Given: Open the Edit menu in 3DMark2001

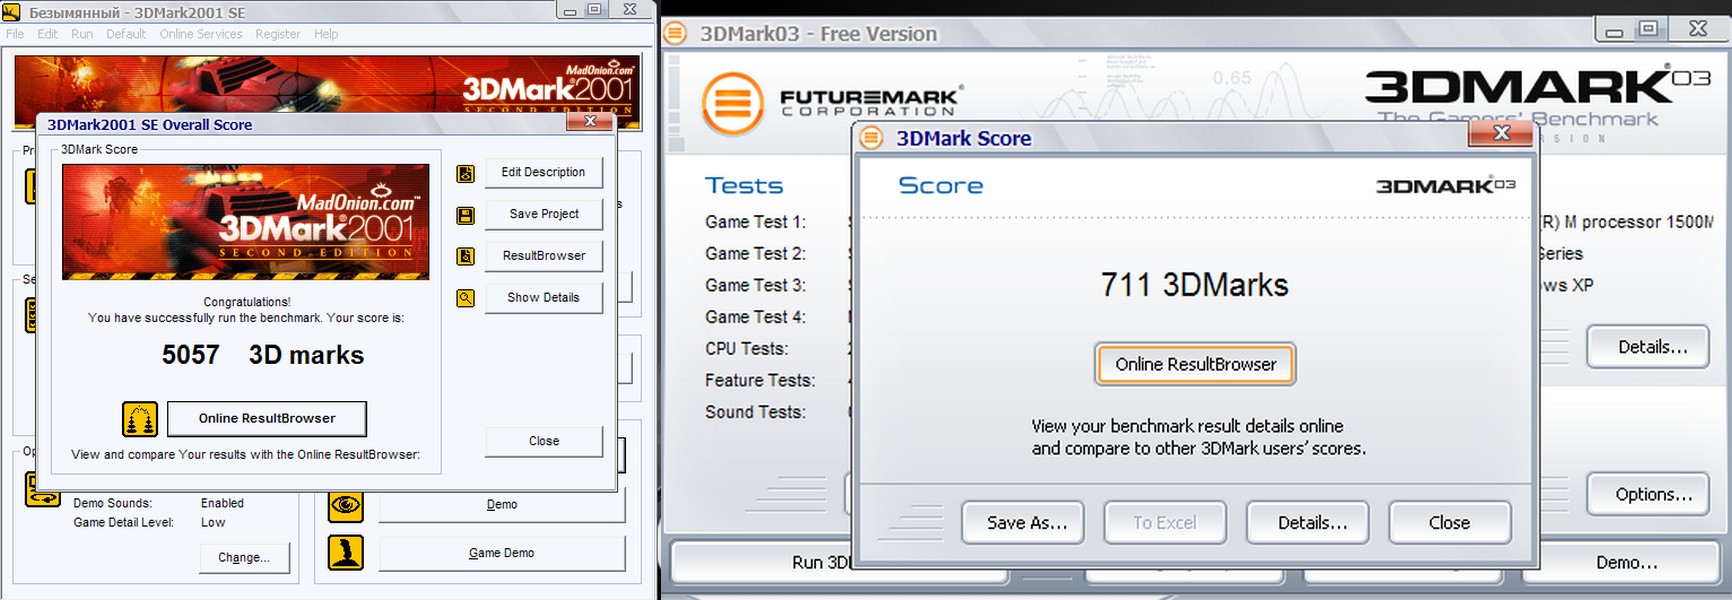Looking at the screenshot, I should click(x=48, y=34).
